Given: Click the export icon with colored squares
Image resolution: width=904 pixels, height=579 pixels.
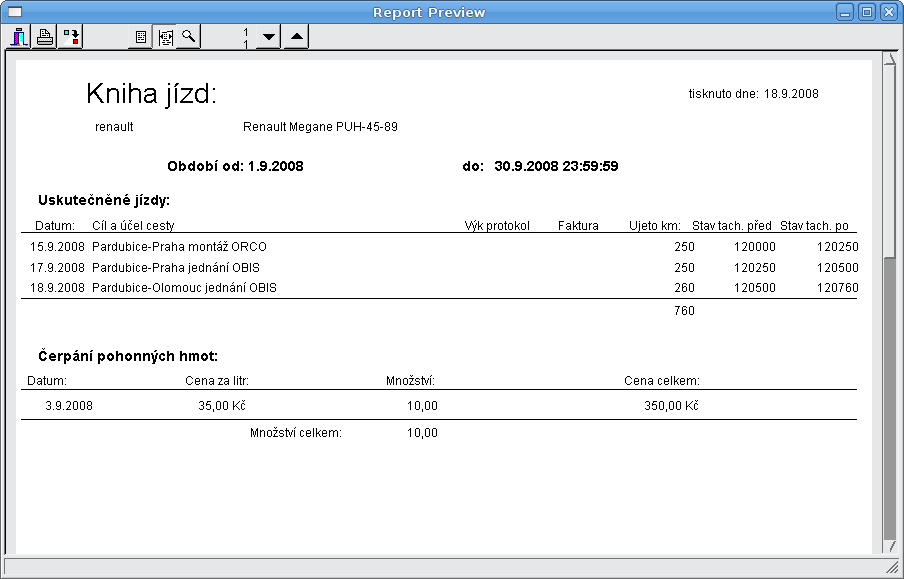Looking at the screenshot, I should (x=71, y=37).
